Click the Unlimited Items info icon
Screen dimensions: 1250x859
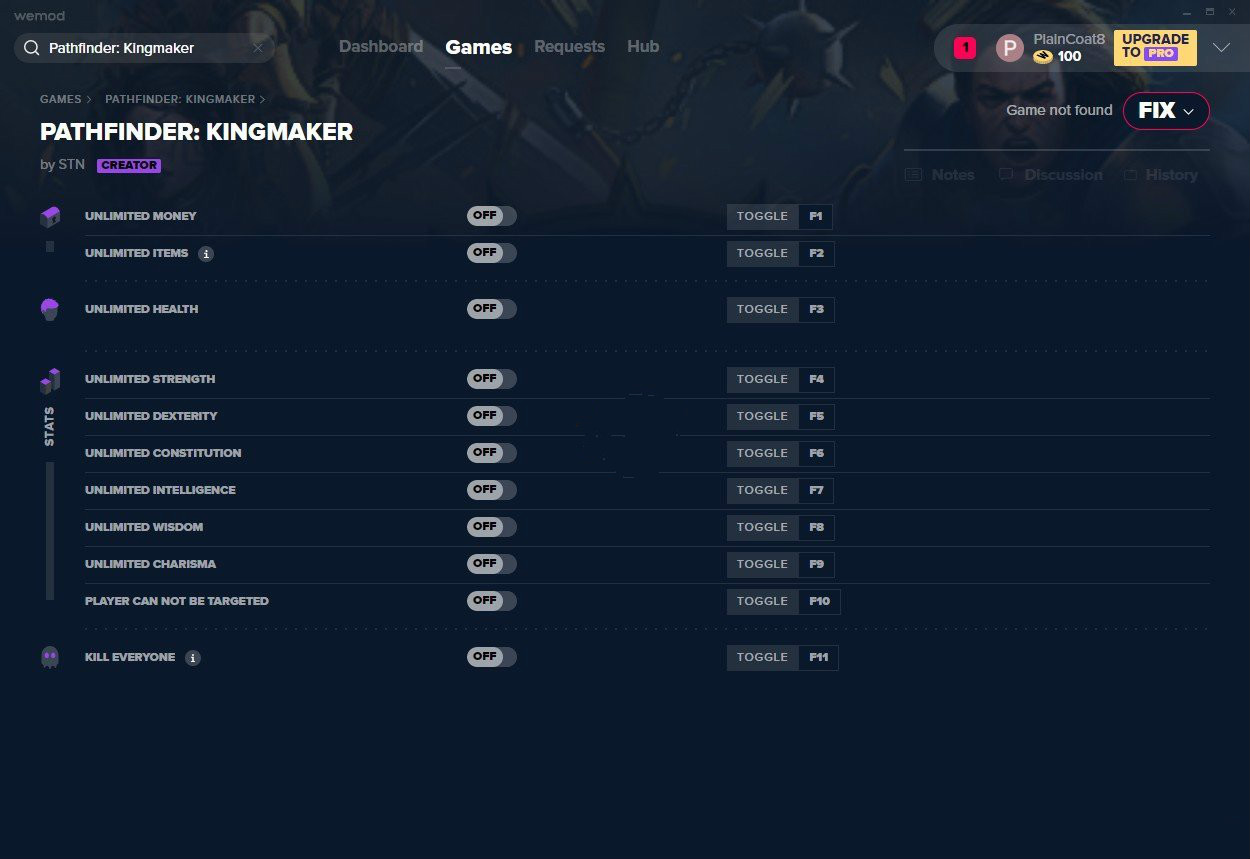(206, 254)
